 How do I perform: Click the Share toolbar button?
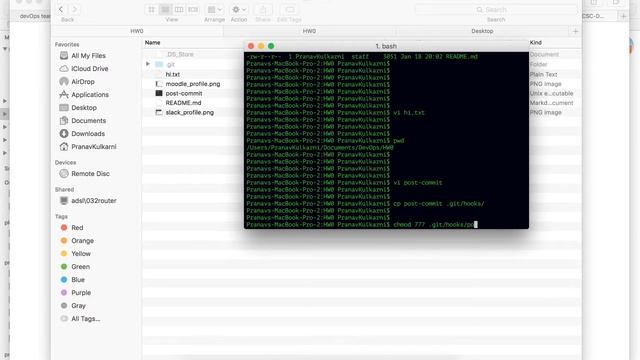point(263,9)
